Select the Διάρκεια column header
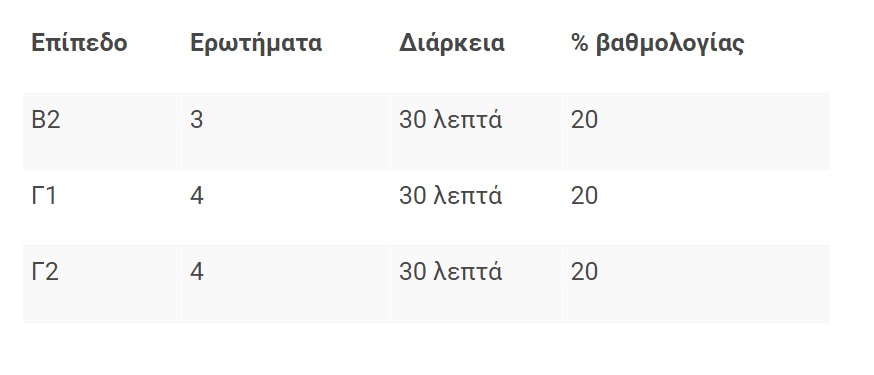The image size is (874, 375). (452, 42)
